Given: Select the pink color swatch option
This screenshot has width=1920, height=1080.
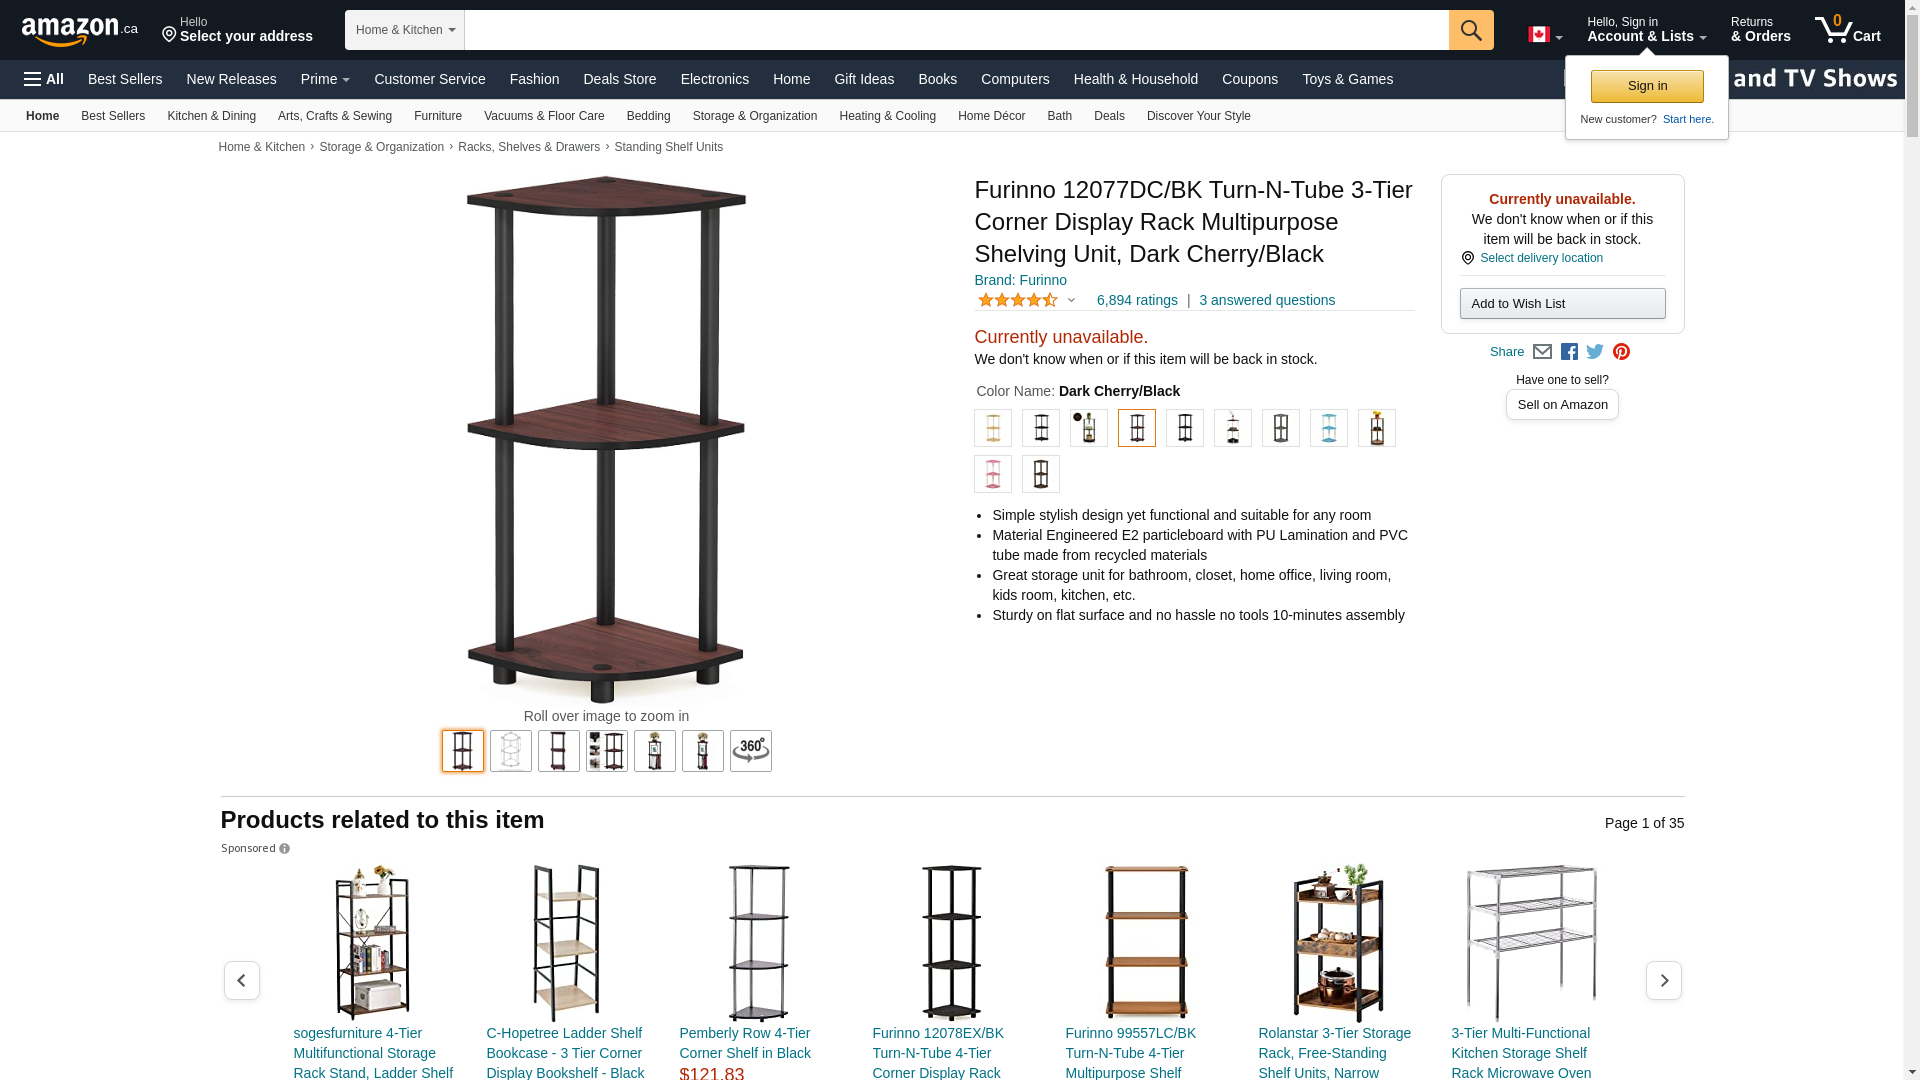Looking at the screenshot, I should [x=993, y=474].
